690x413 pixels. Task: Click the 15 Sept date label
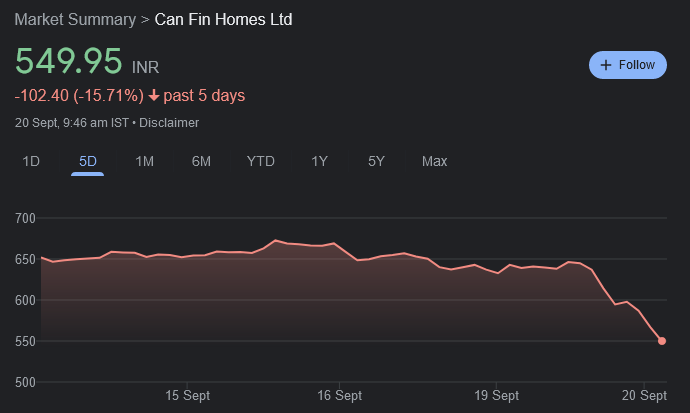tap(187, 396)
